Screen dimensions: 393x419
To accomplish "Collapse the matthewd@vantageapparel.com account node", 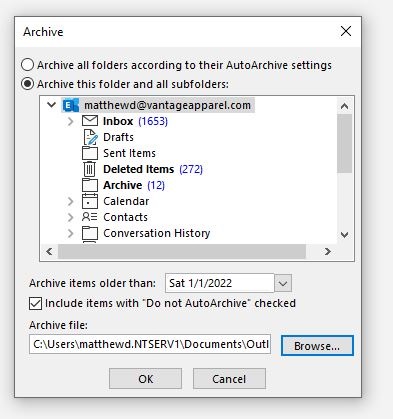I will tap(51, 105).
